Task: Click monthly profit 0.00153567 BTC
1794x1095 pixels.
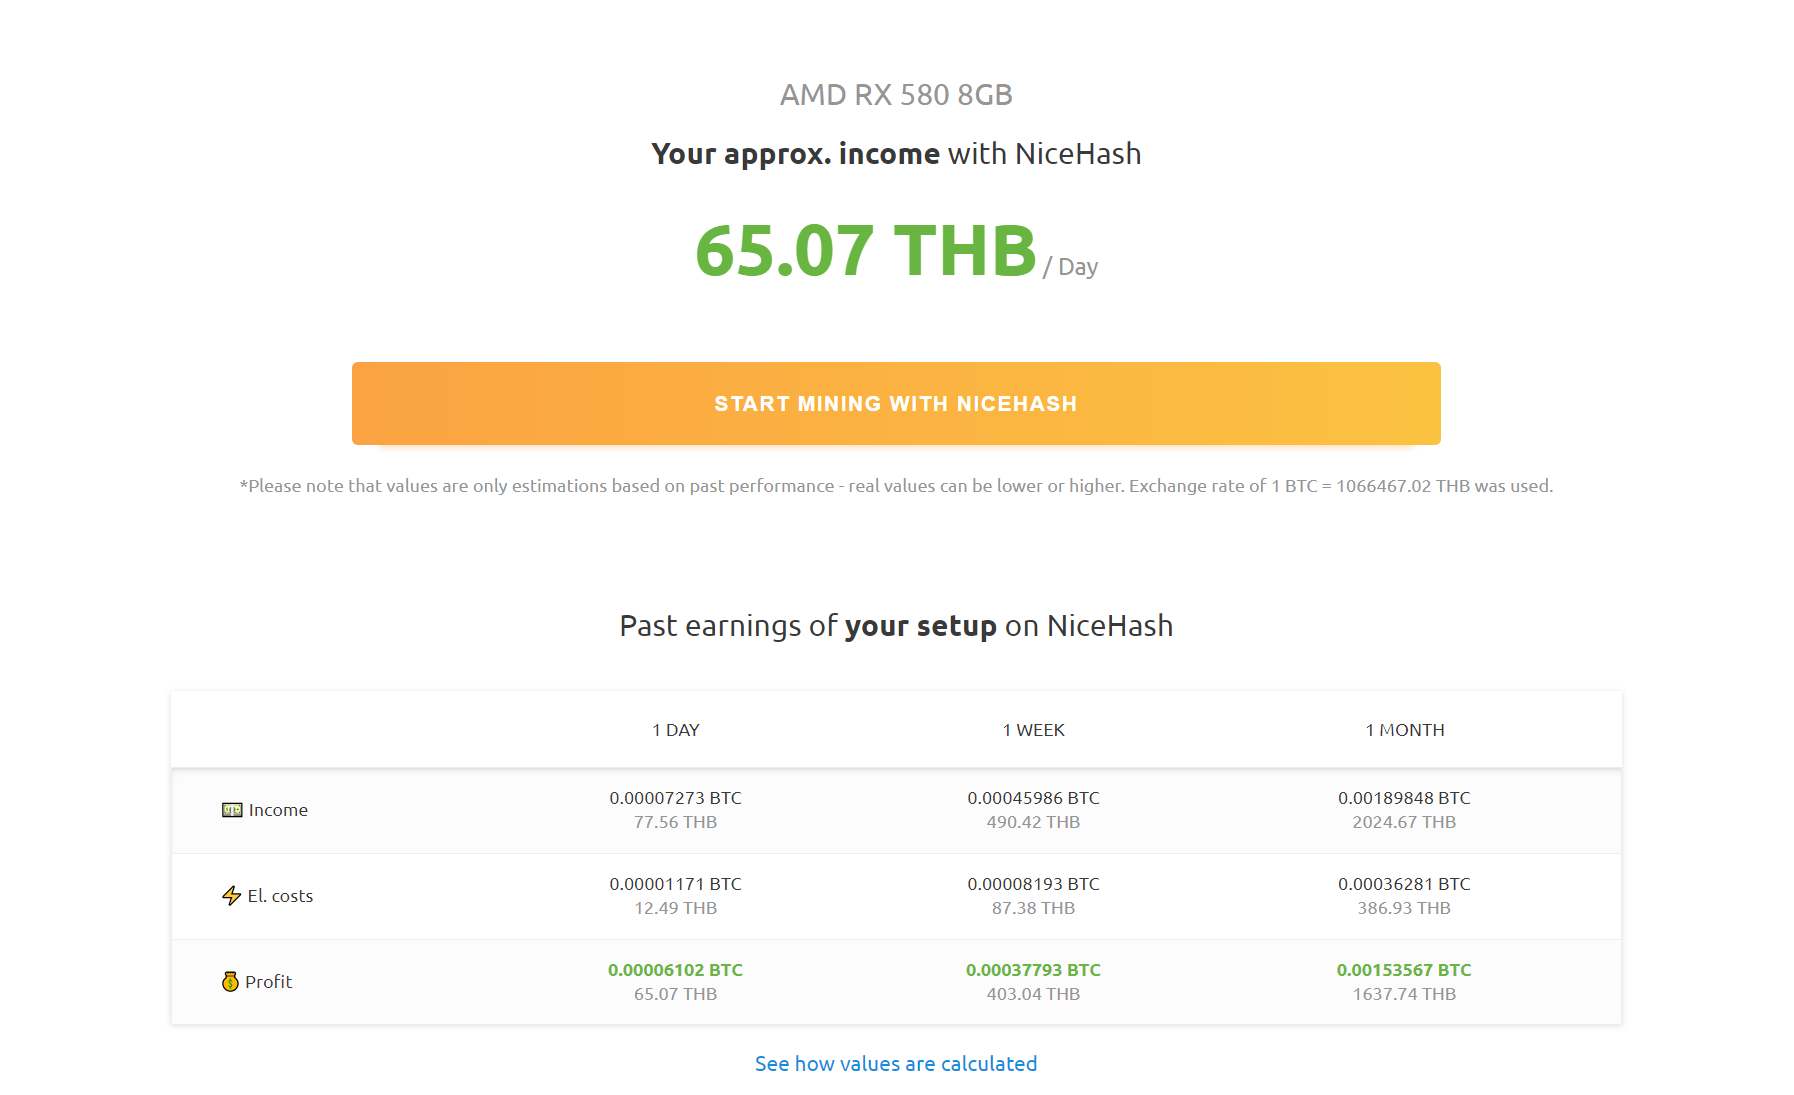Action: click(1405, 970)
